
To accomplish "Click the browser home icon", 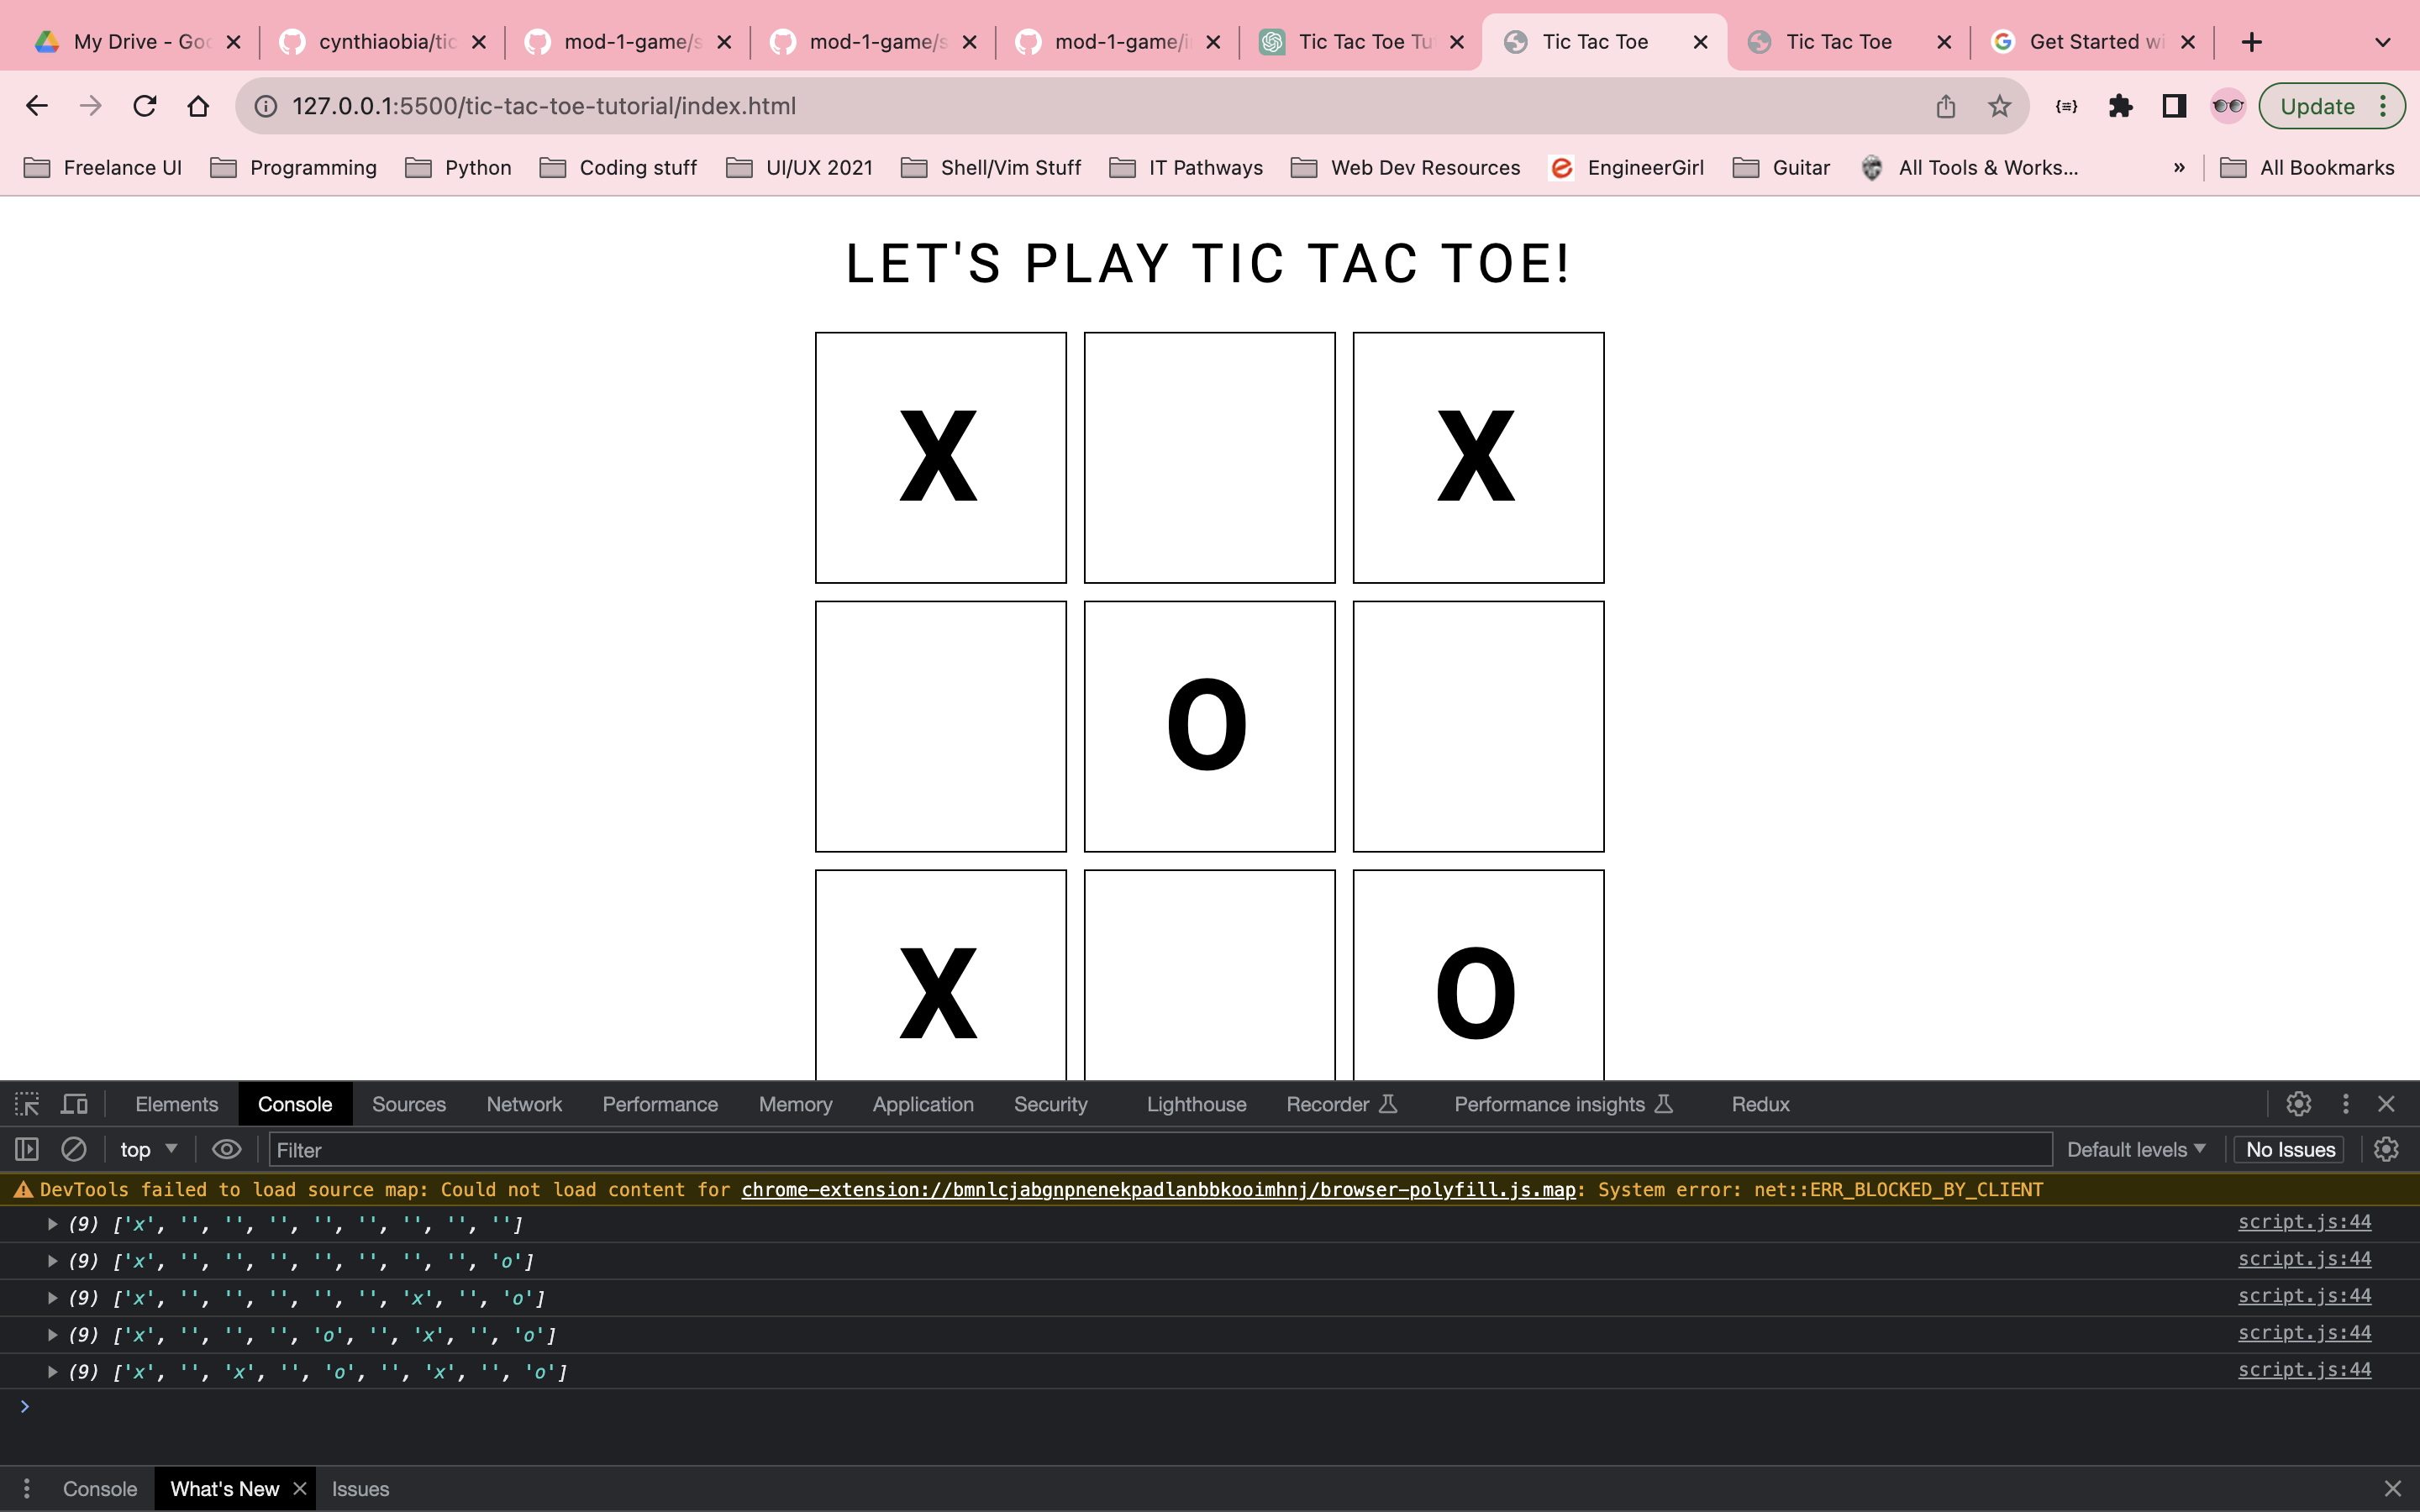I will coord(198,106).
